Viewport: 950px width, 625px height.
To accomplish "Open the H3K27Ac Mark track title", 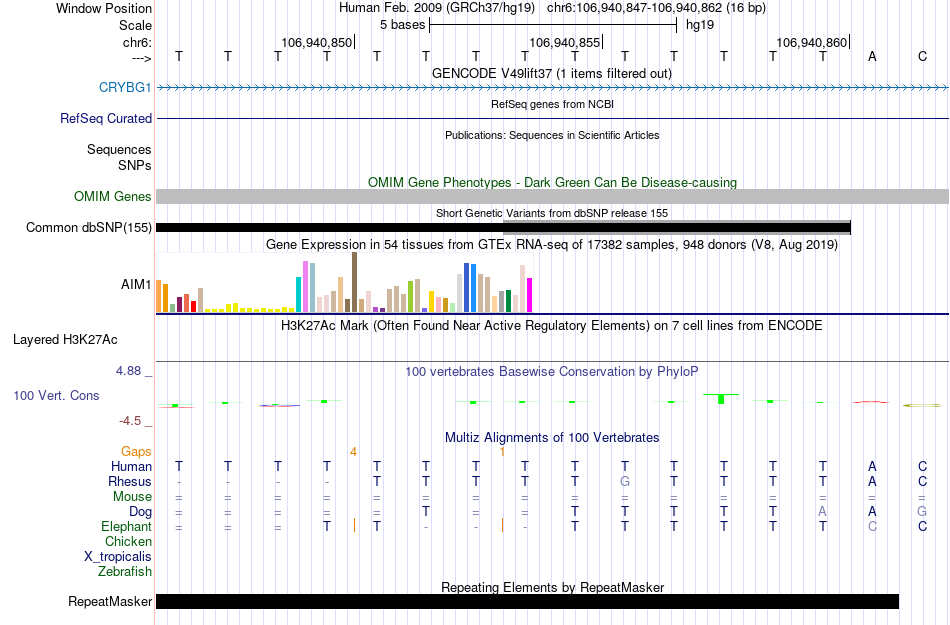I will pos(552,325).
